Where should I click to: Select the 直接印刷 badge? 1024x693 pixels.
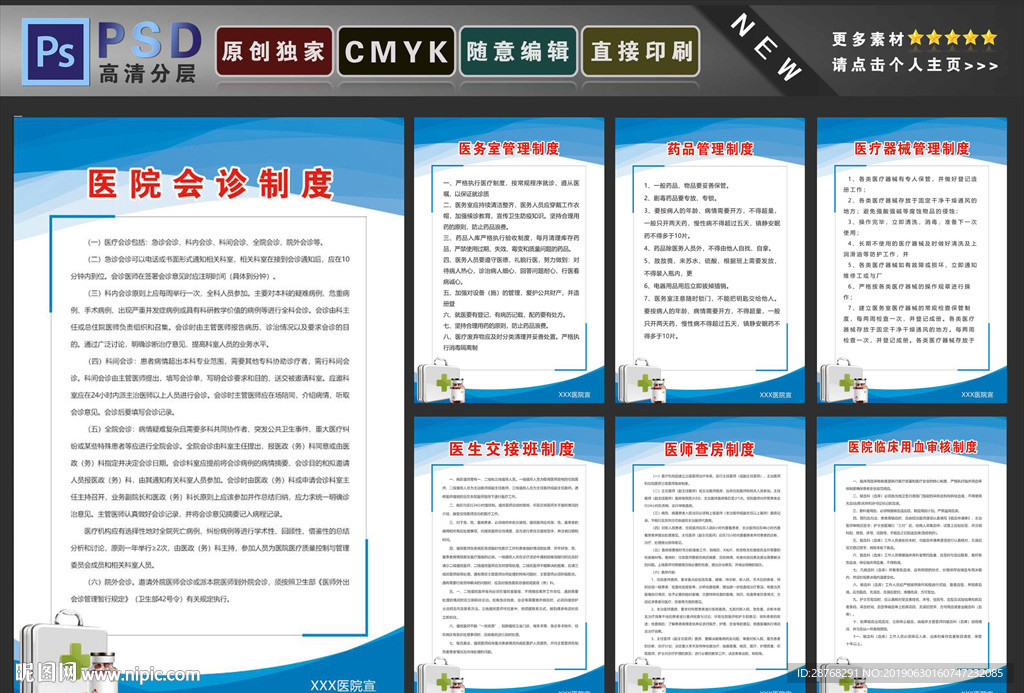click(x=640, y=52)
